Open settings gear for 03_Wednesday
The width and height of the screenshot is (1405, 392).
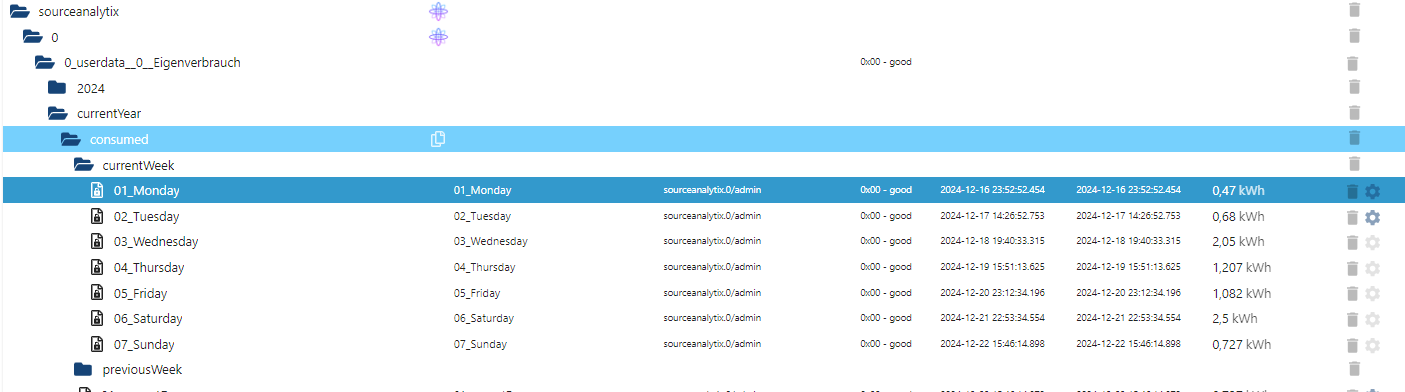tap(1372, 242)
